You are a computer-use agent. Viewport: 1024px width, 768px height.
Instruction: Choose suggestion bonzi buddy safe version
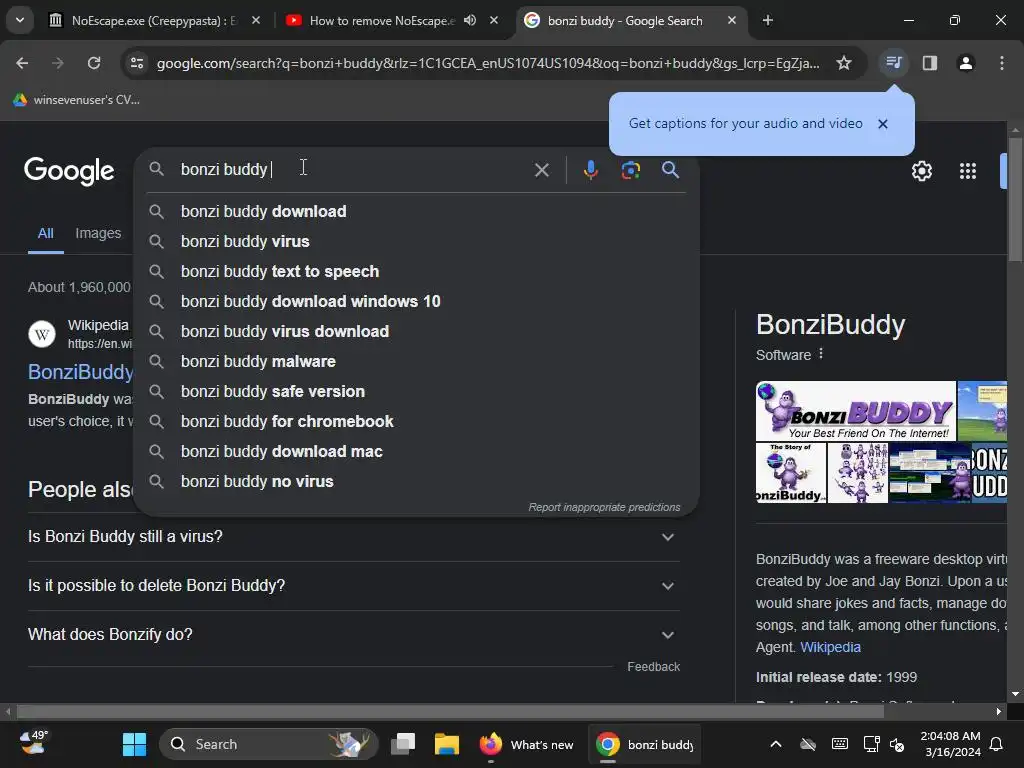click(417, 392)
